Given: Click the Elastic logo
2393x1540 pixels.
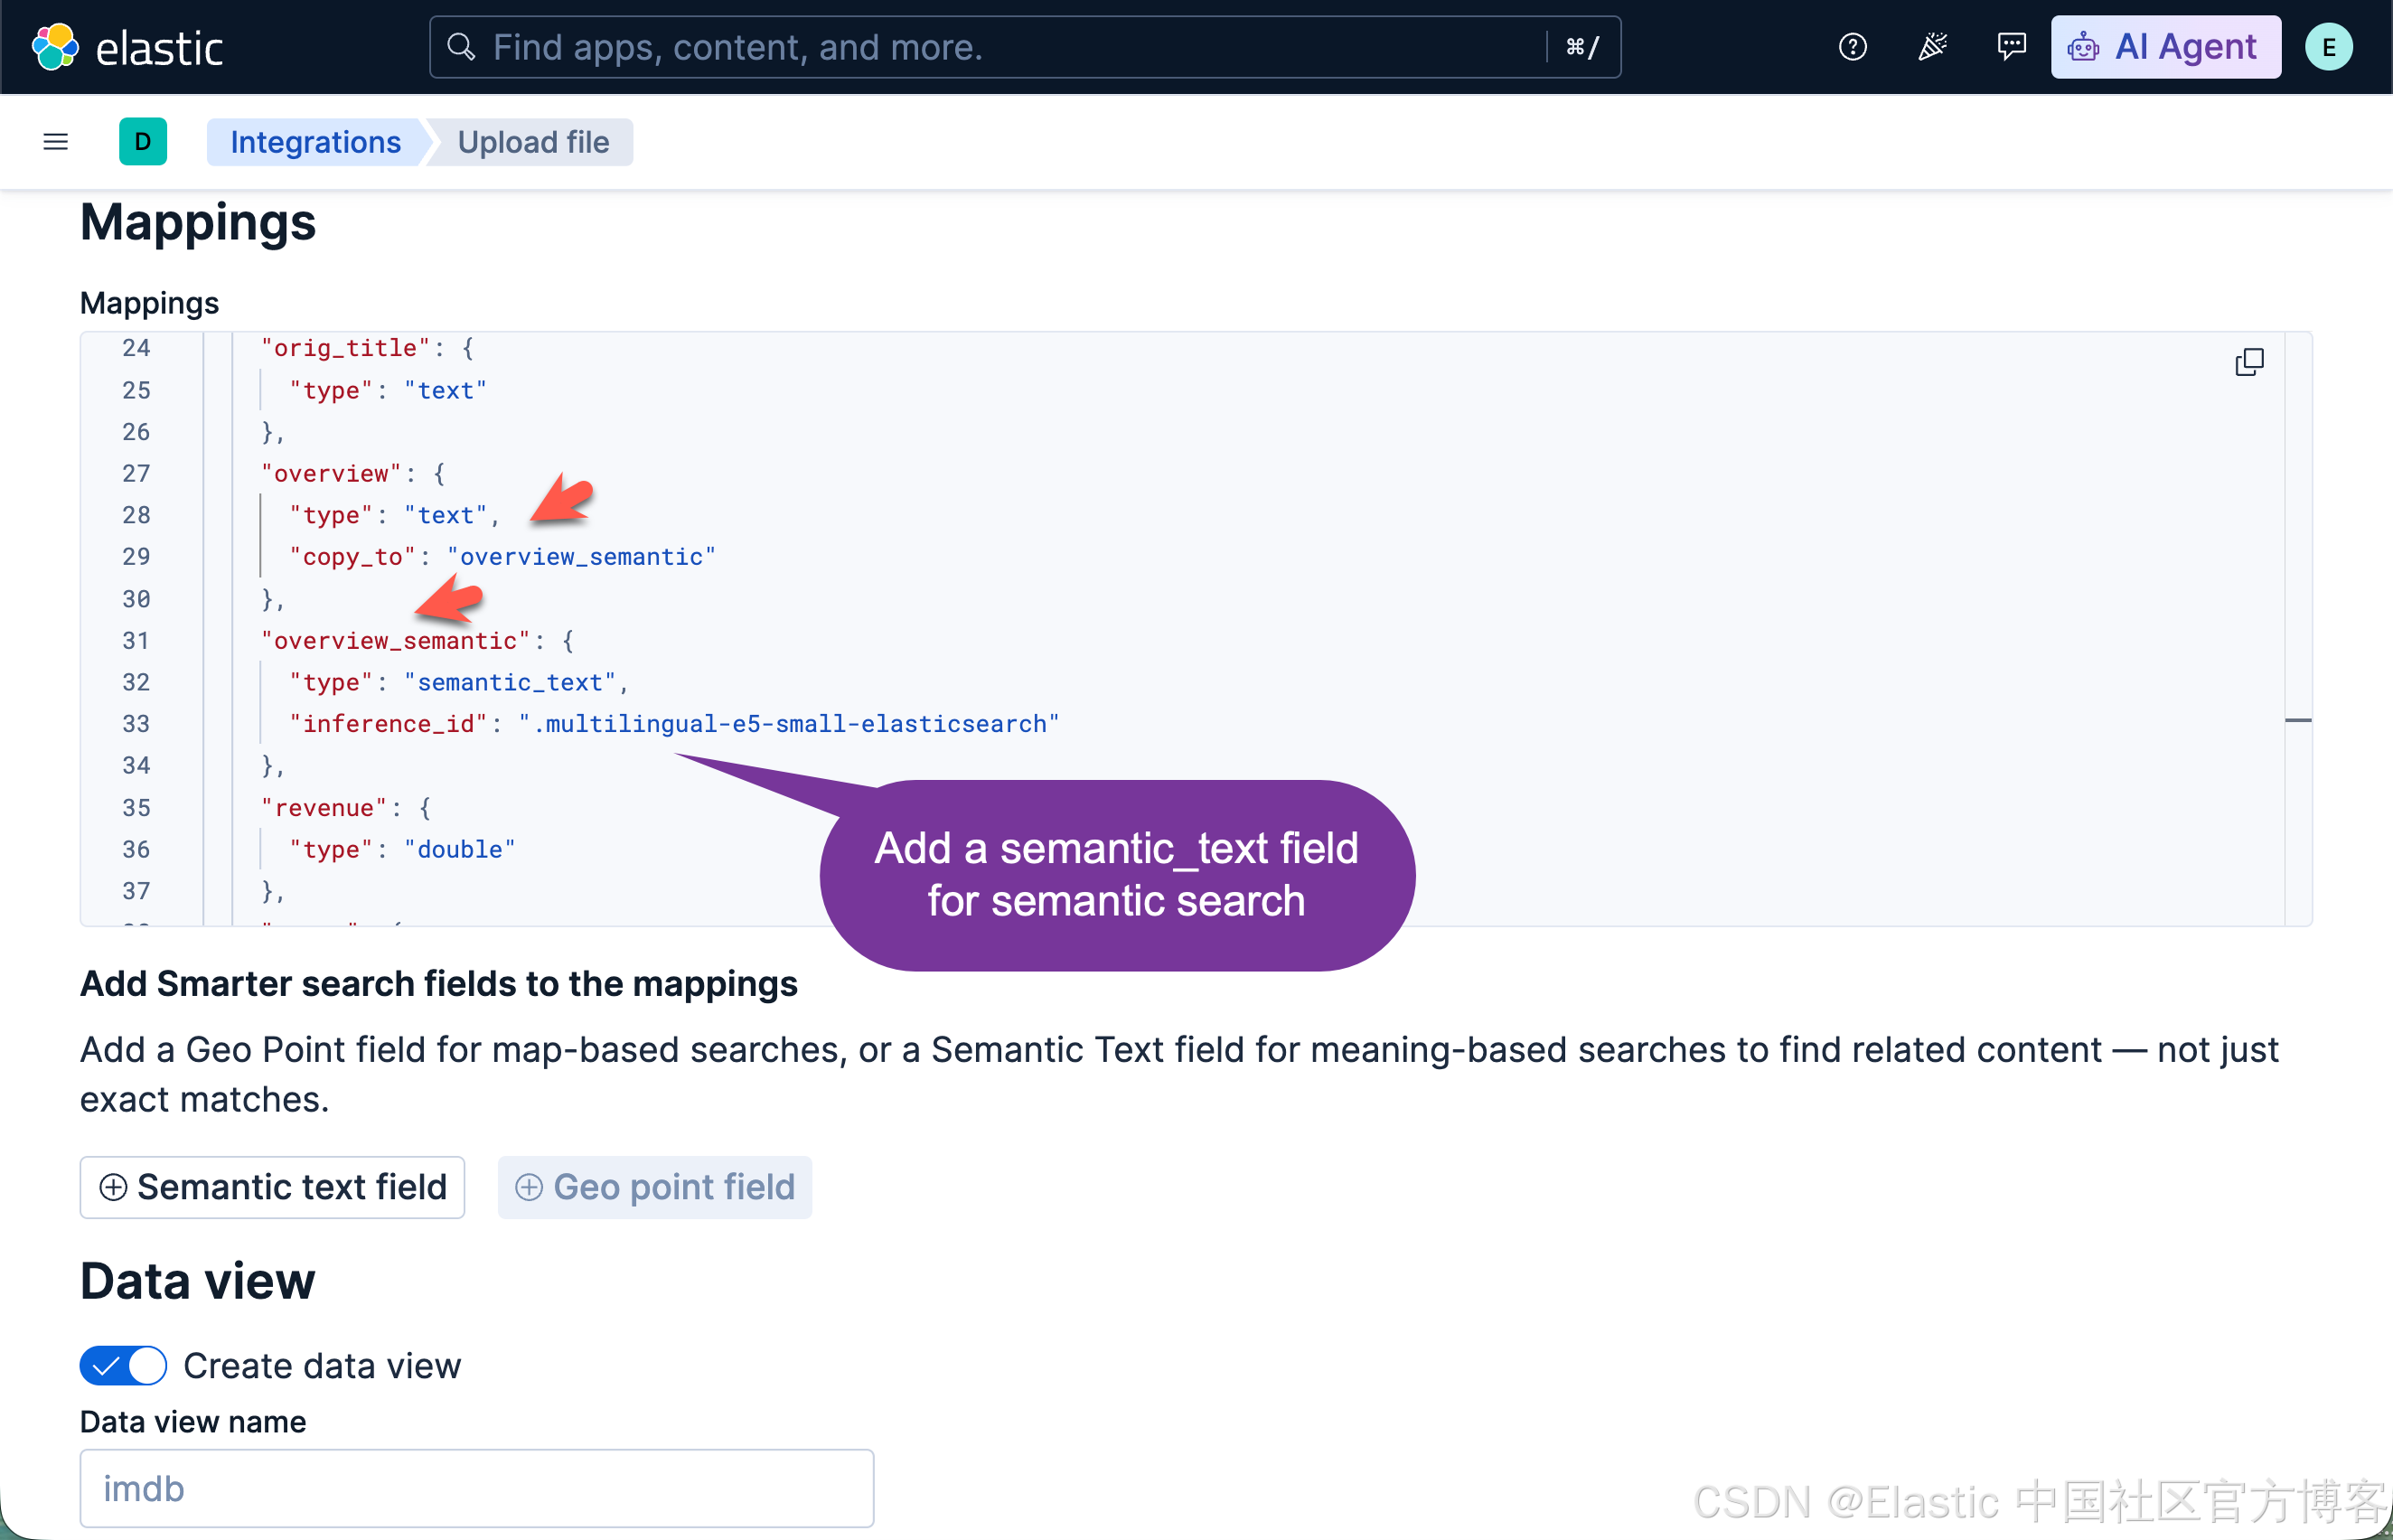Looking at the screenshot, I should click(x=127, y=47).
